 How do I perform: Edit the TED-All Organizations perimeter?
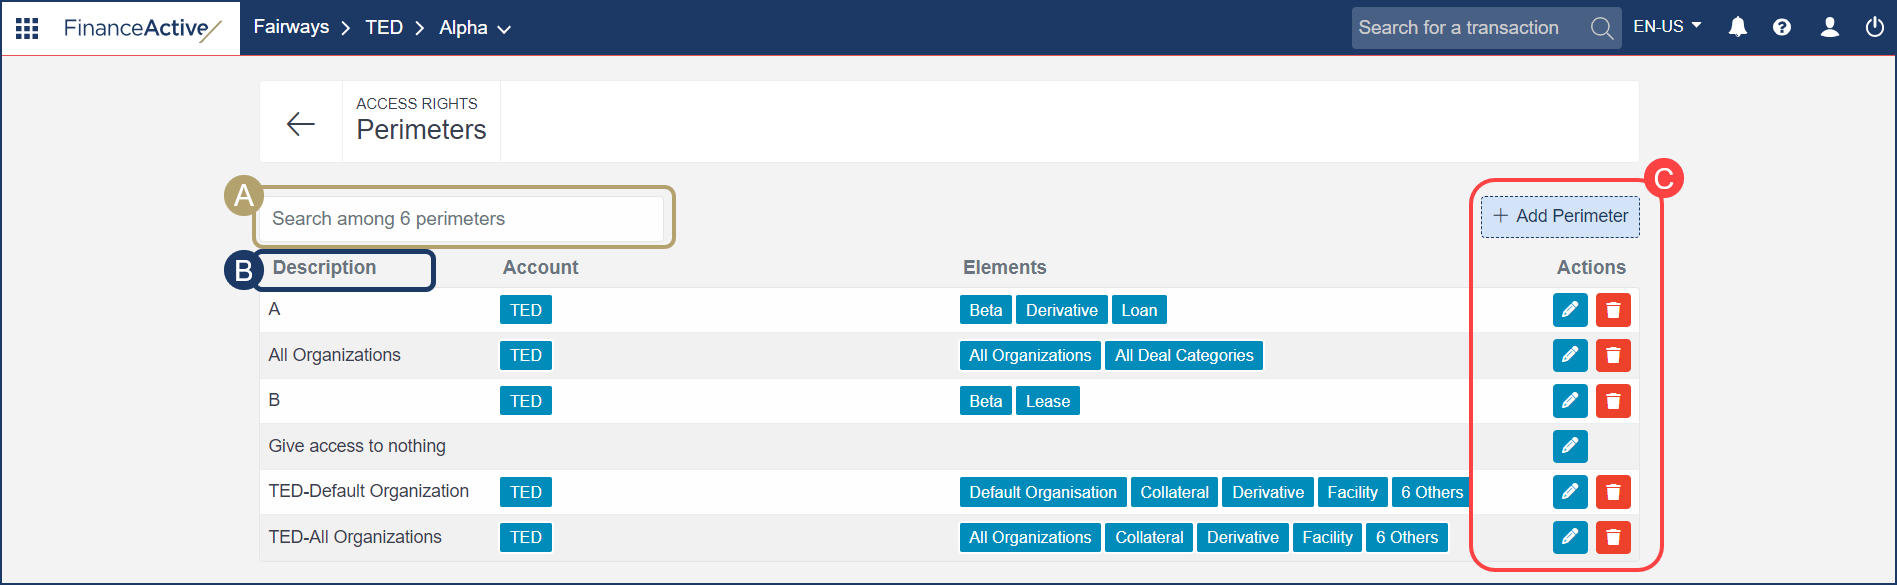[x=1569, y=537]
